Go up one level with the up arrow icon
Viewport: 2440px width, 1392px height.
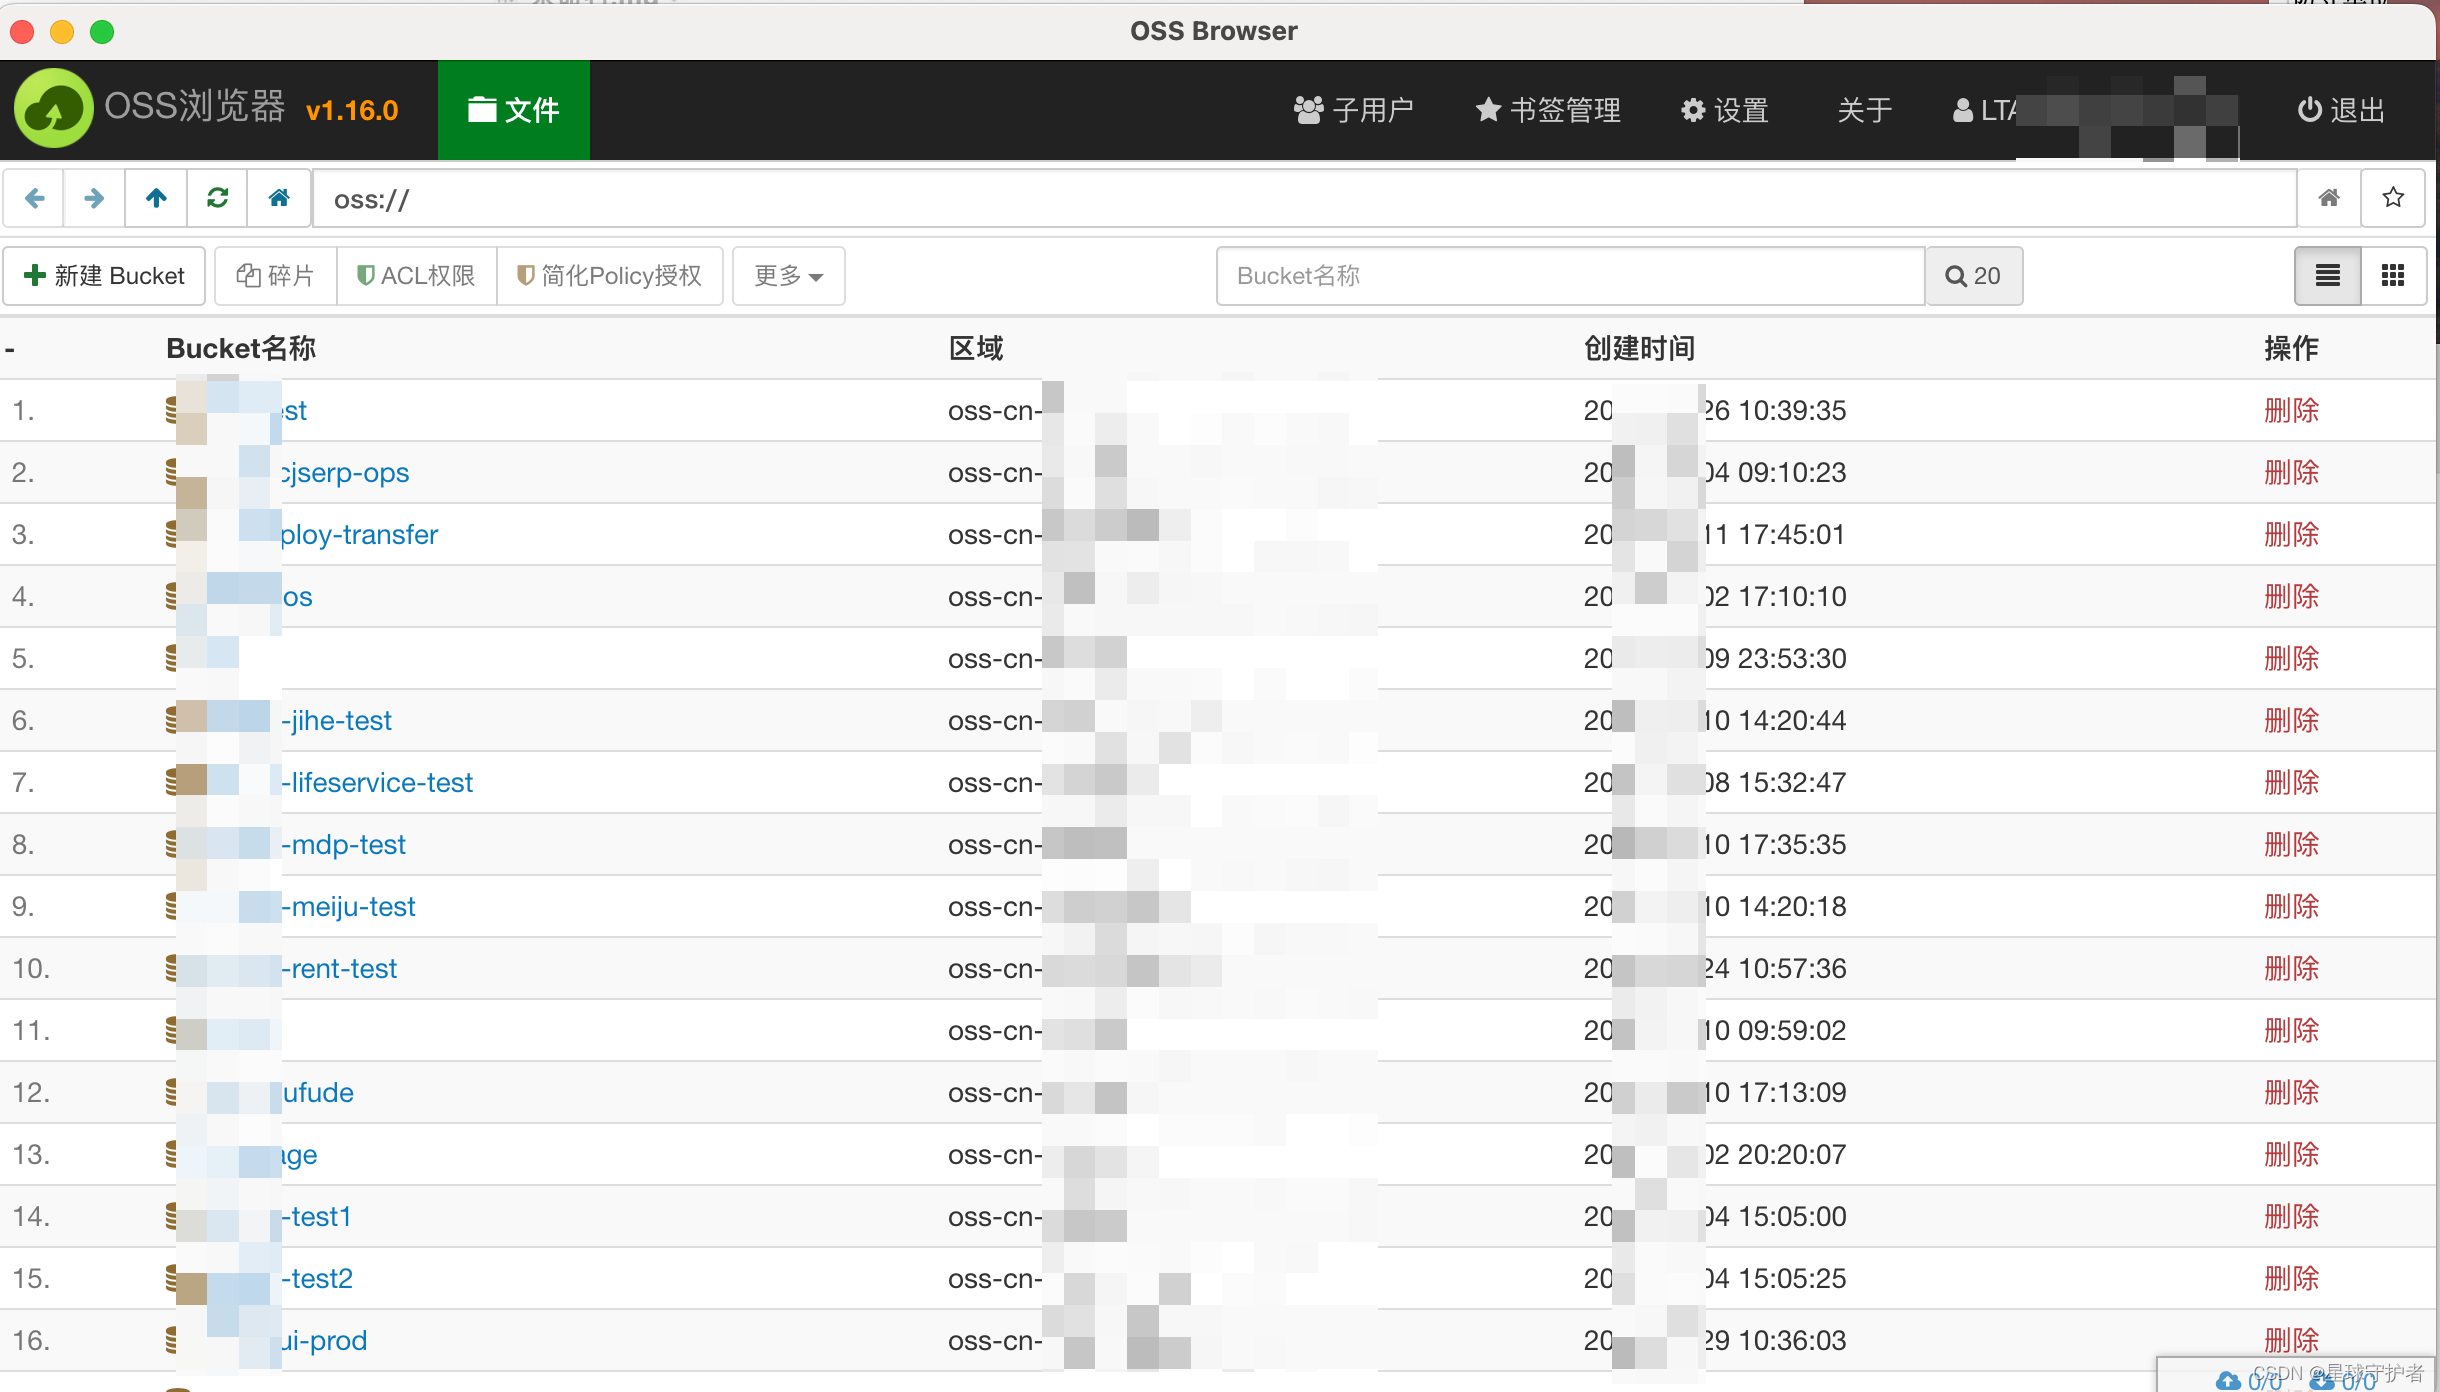pos(156,198)
